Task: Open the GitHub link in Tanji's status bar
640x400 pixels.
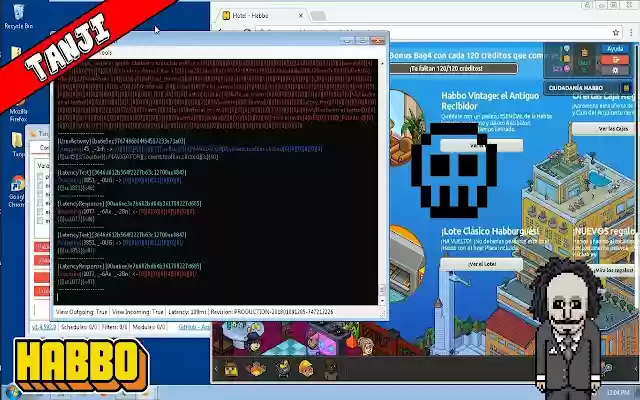Action: pos(194,327)
